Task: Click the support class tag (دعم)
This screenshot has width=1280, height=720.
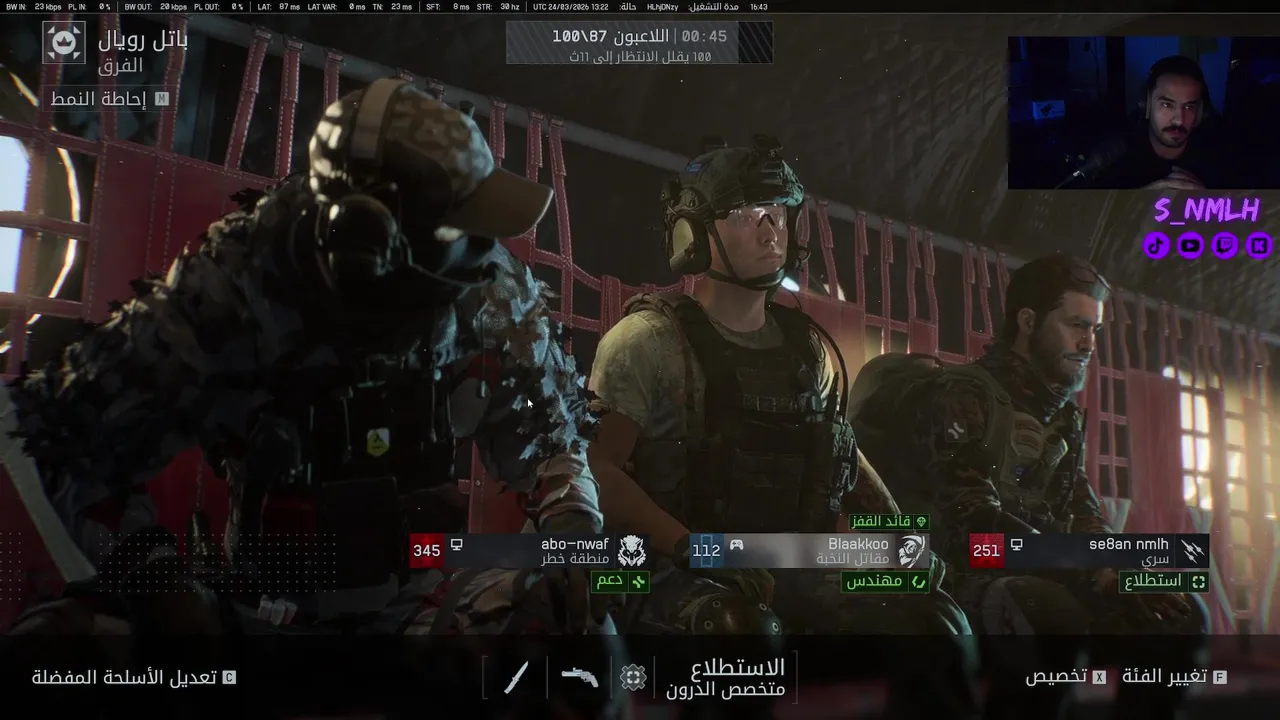Action: [620, 581]
